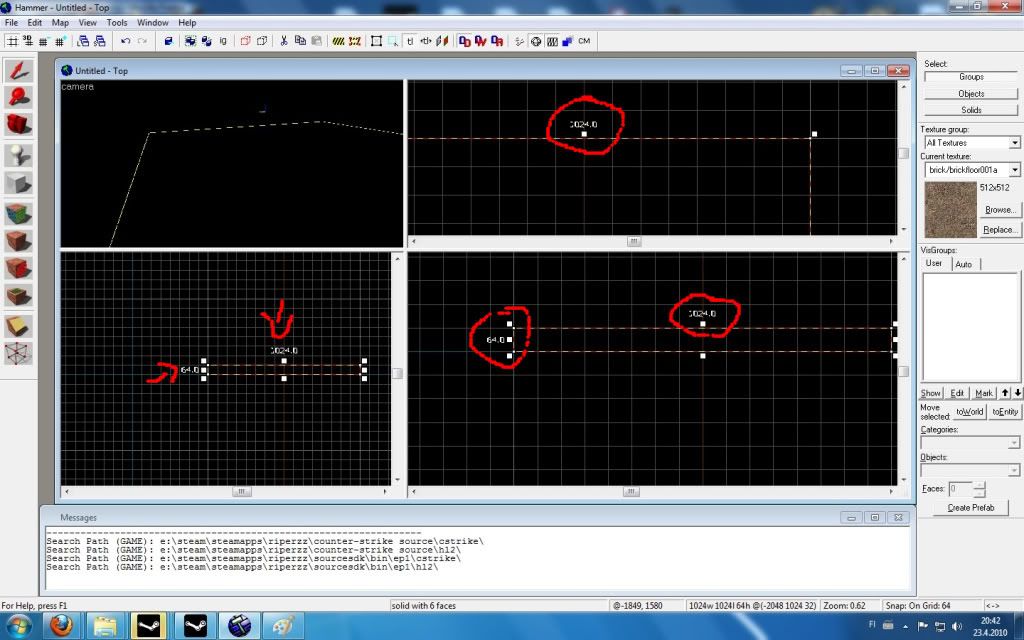
Task: Select the Camera tool
Action: (x=18, y=124)
